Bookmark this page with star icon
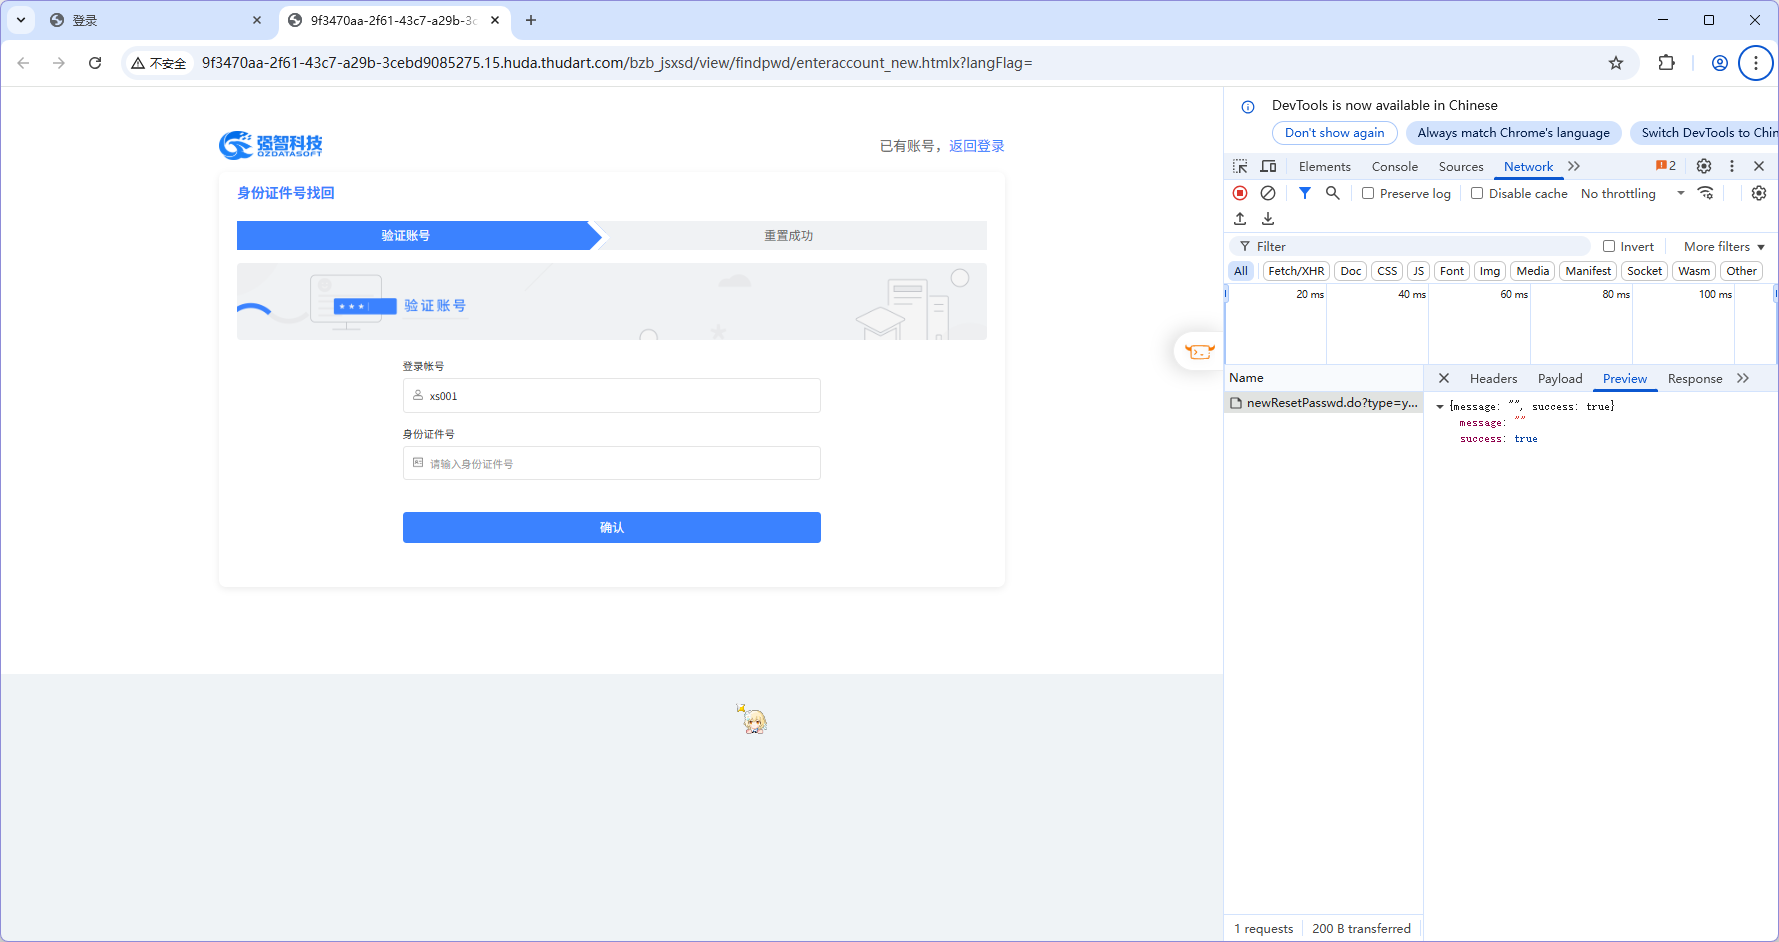 click(1616, 63)
